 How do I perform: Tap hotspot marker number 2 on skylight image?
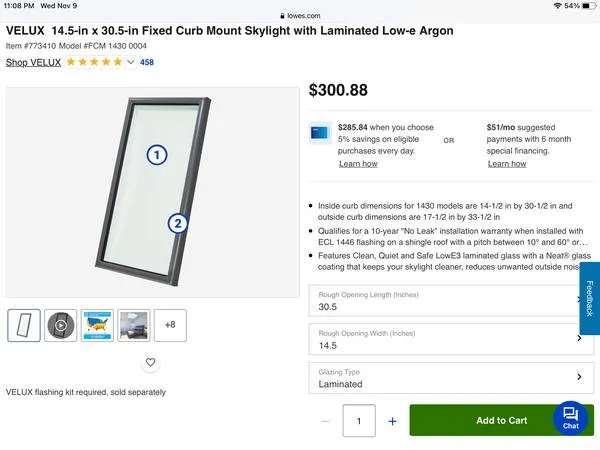177,223
